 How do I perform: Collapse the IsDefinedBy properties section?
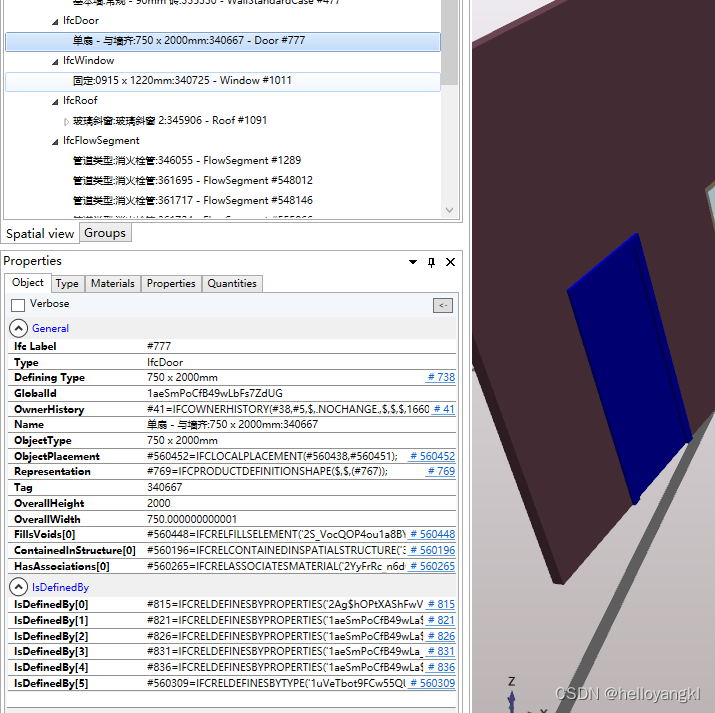tap(18, 587)
